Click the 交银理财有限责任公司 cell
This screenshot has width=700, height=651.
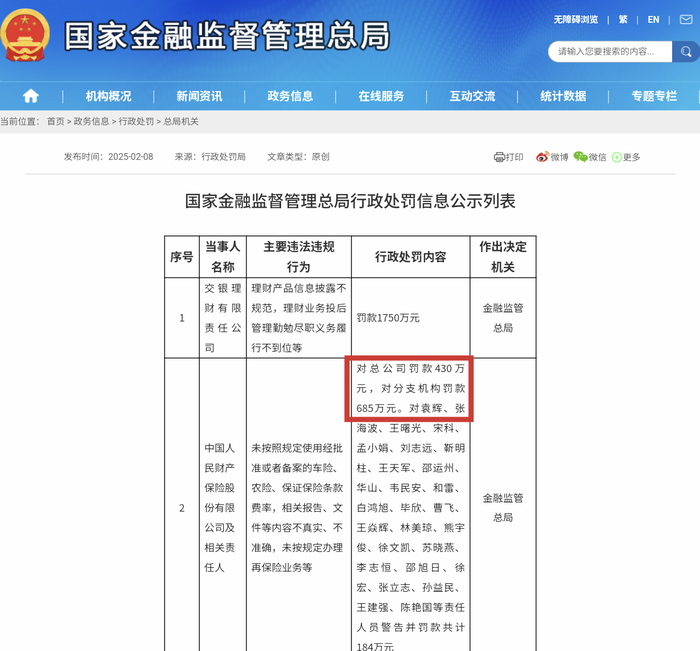(223, 318)
